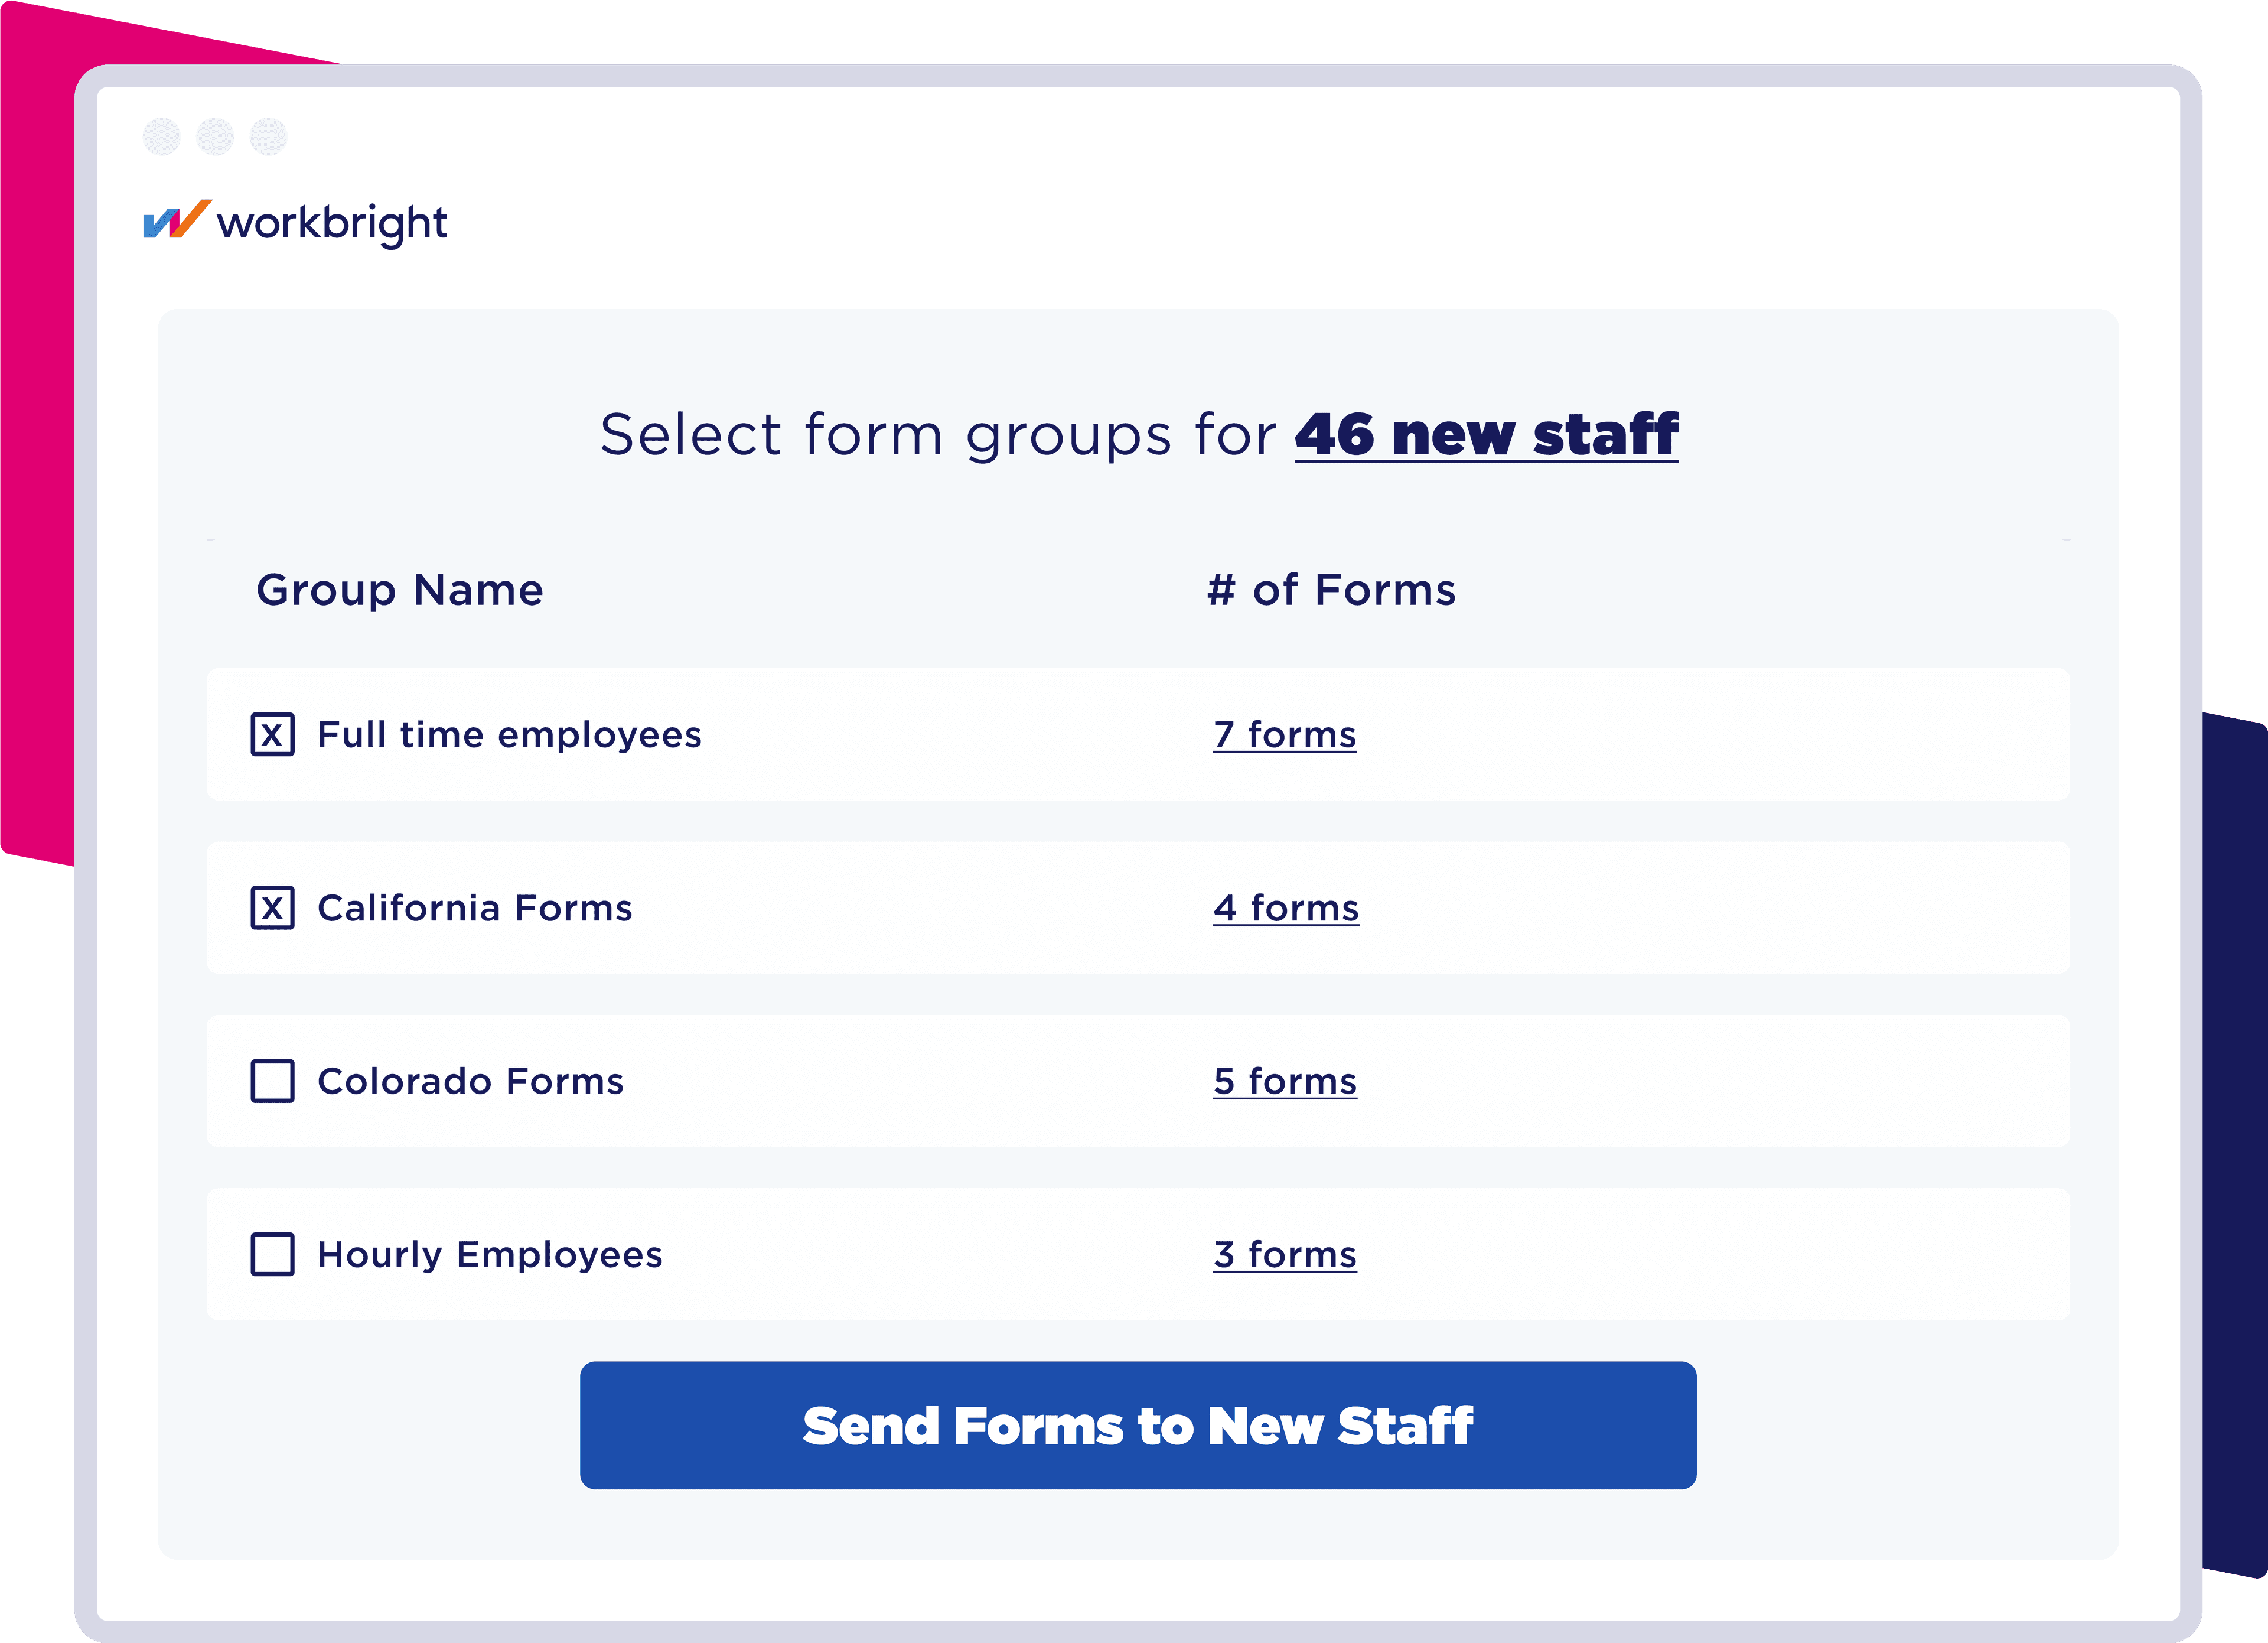The height and width of the screenshot is (1643, 2268).
Task: Open the 7 forms link
Action: 1284,734
